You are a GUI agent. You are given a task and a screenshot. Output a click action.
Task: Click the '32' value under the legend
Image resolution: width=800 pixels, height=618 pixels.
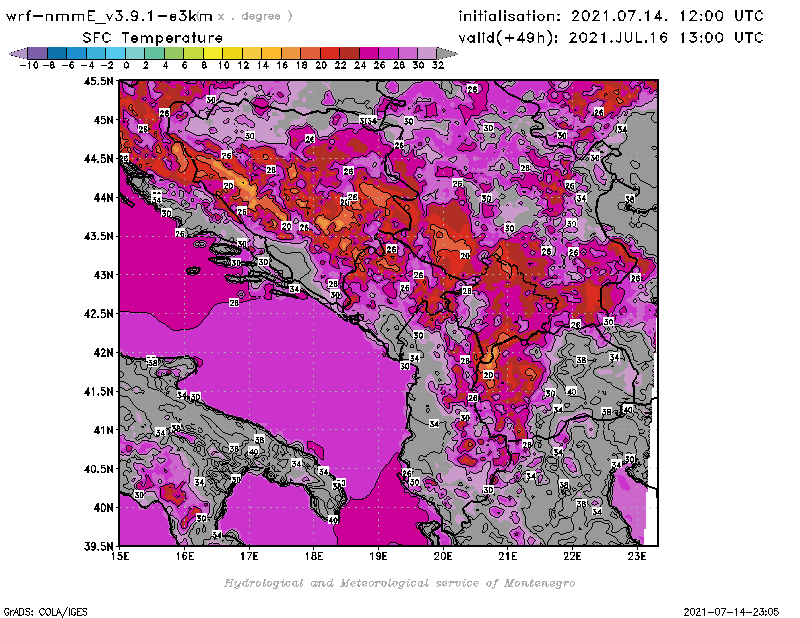(438, 65)
